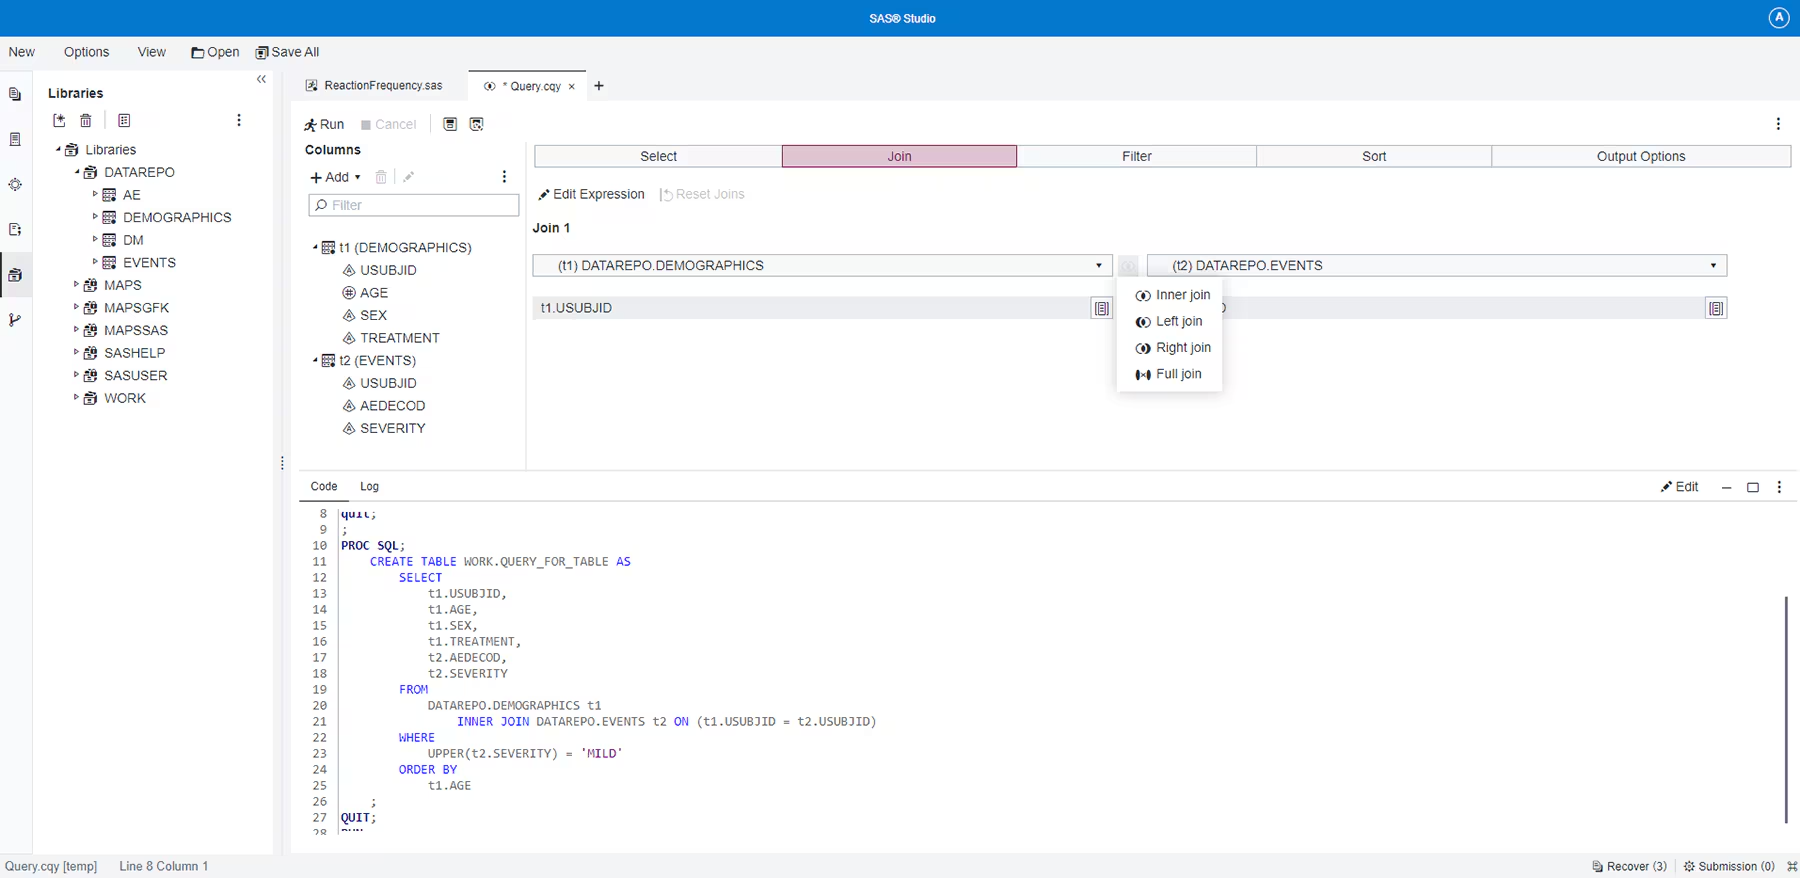Open the Git repositories sidebar icon
1800x878 pixels.
[x=15, y=320]
